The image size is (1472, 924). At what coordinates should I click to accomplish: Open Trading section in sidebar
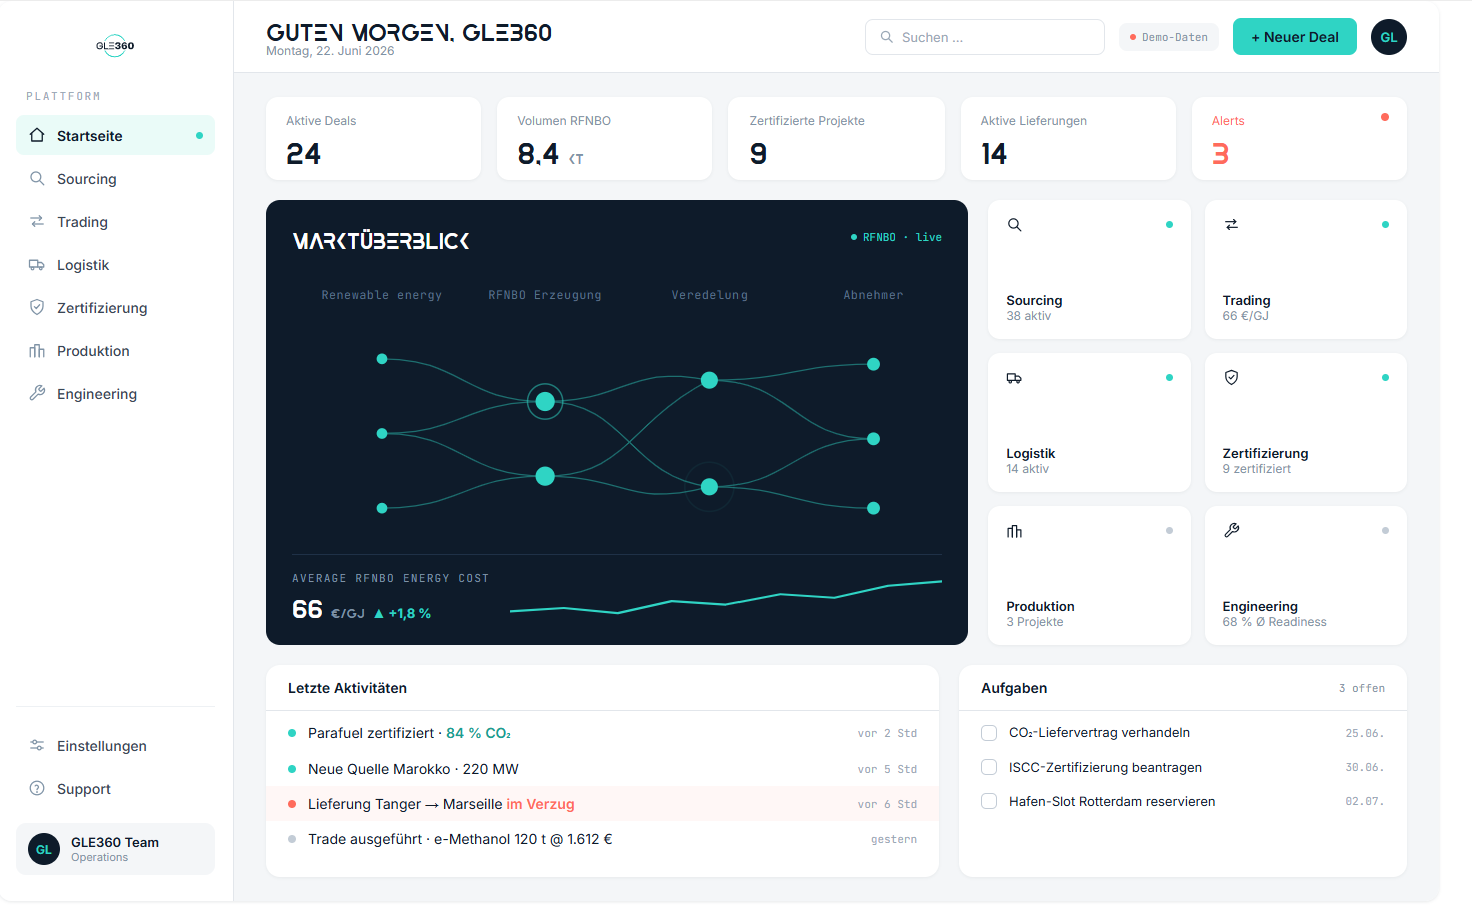(115, 221)
